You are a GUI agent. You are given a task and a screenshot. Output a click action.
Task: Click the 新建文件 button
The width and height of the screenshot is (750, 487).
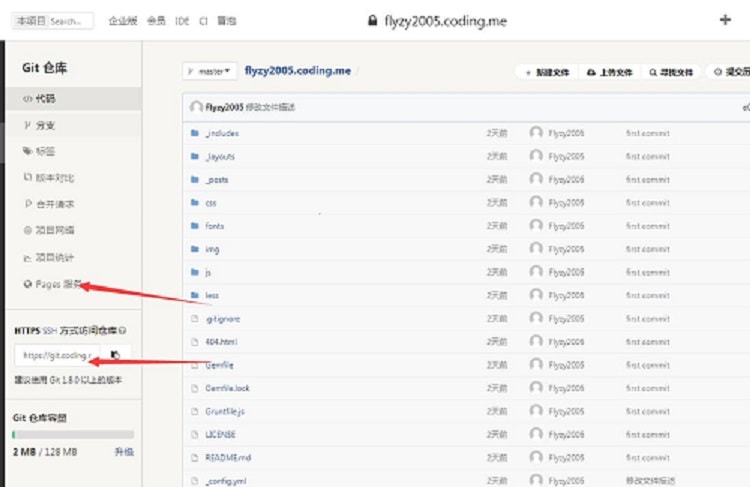coord(547,72)
